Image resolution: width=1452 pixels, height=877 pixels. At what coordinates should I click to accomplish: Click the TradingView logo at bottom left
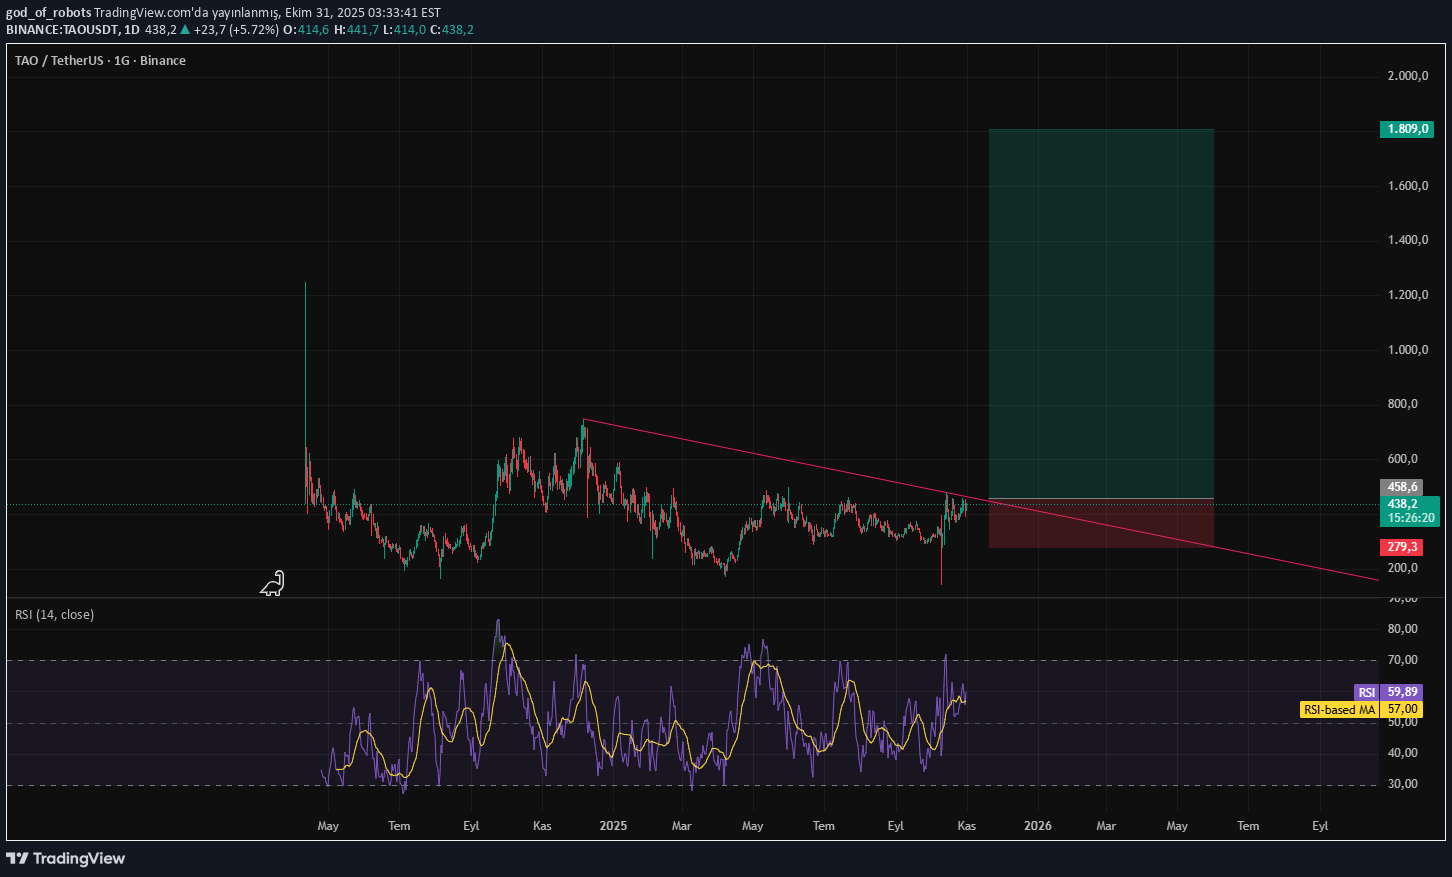(66, 858)
